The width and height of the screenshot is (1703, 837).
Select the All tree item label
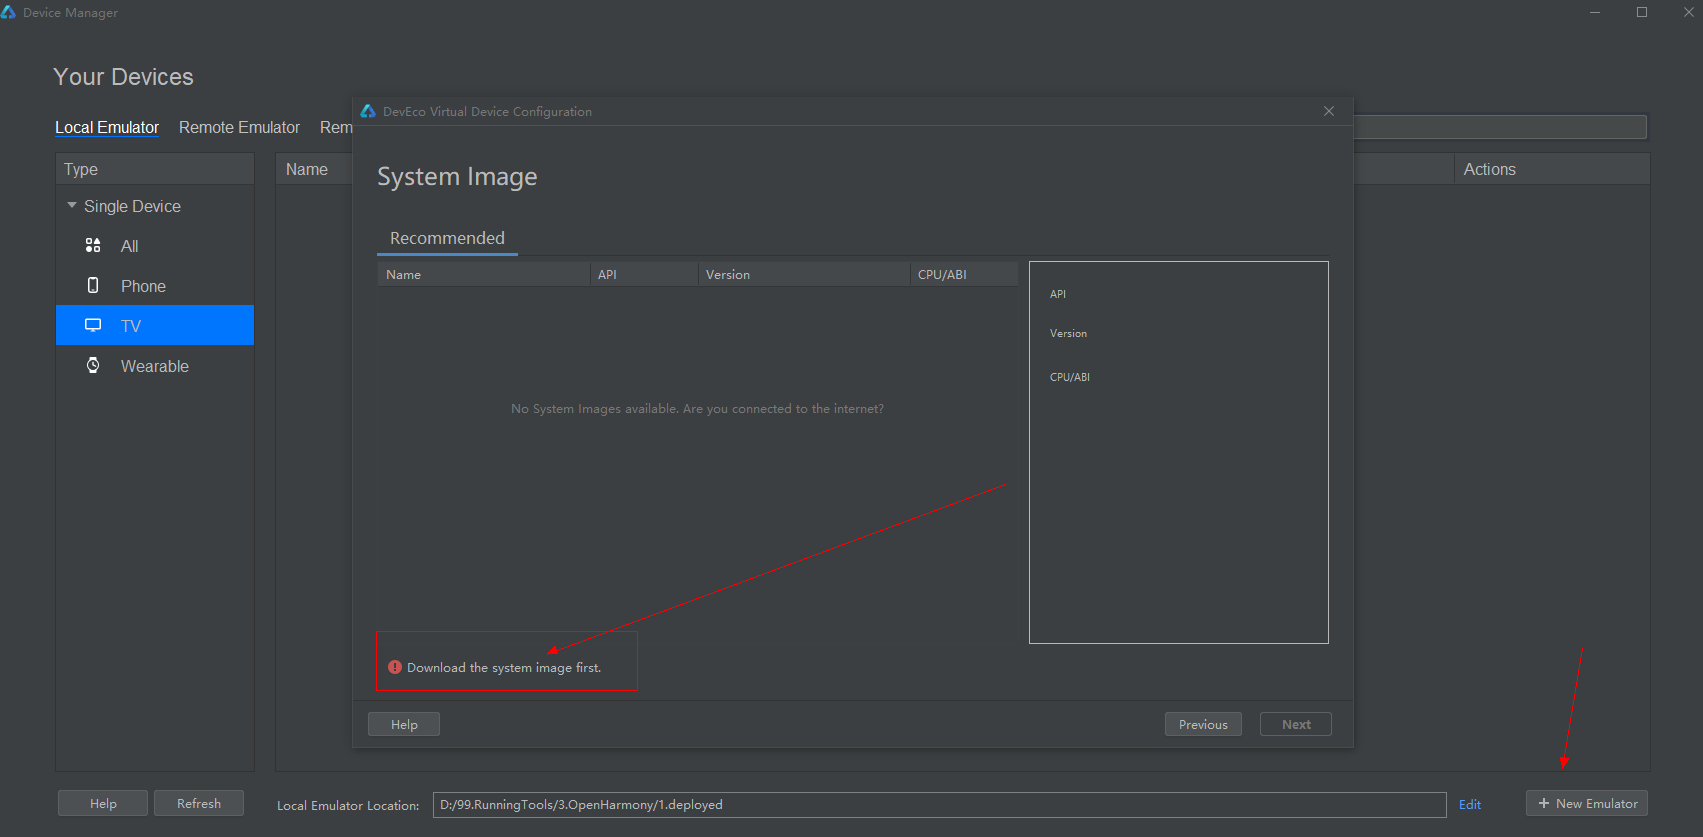tap(130, 246)
